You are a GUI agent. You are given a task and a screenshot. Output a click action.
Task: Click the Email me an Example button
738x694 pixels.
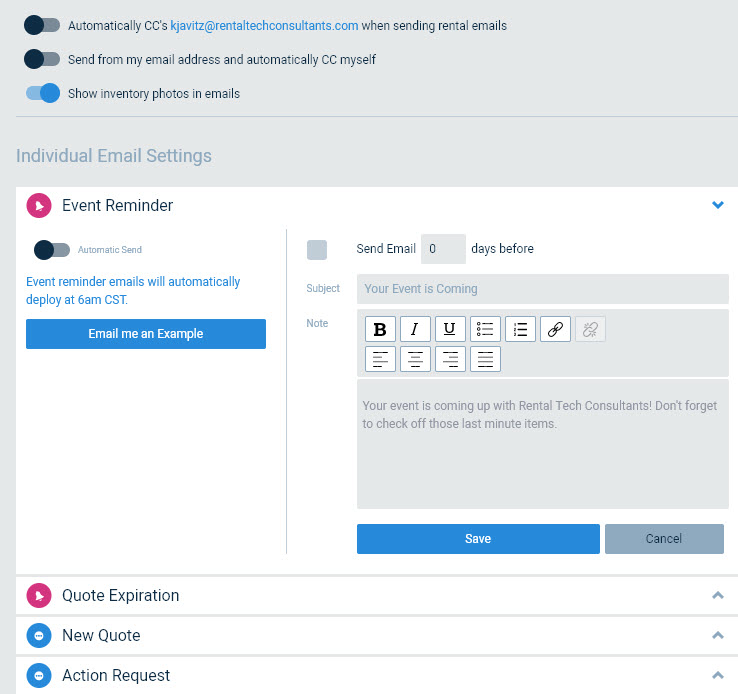click(x=146, y=334)
